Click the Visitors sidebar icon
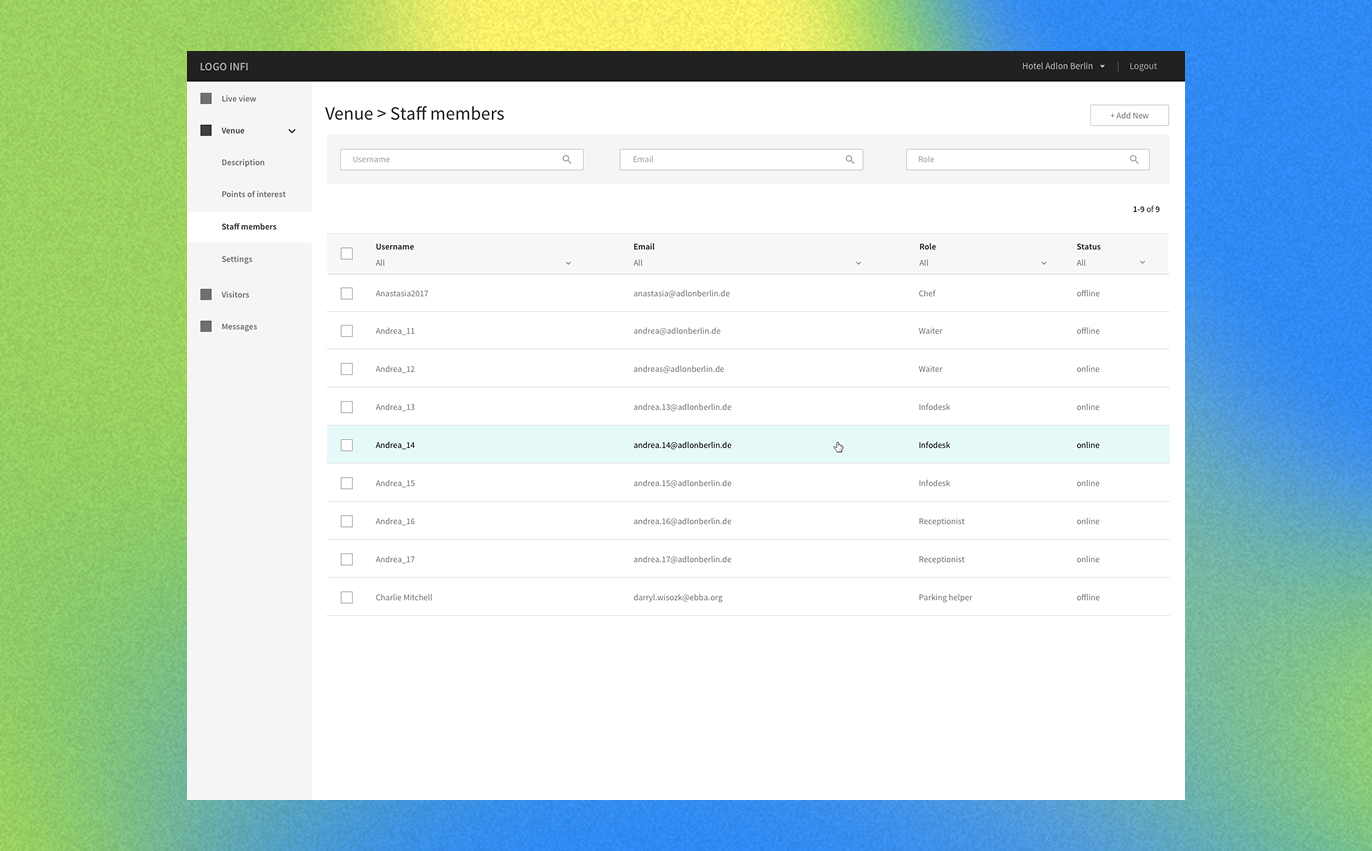The height and width of the screenshot is (851, 1372). (x=206, y=295)
